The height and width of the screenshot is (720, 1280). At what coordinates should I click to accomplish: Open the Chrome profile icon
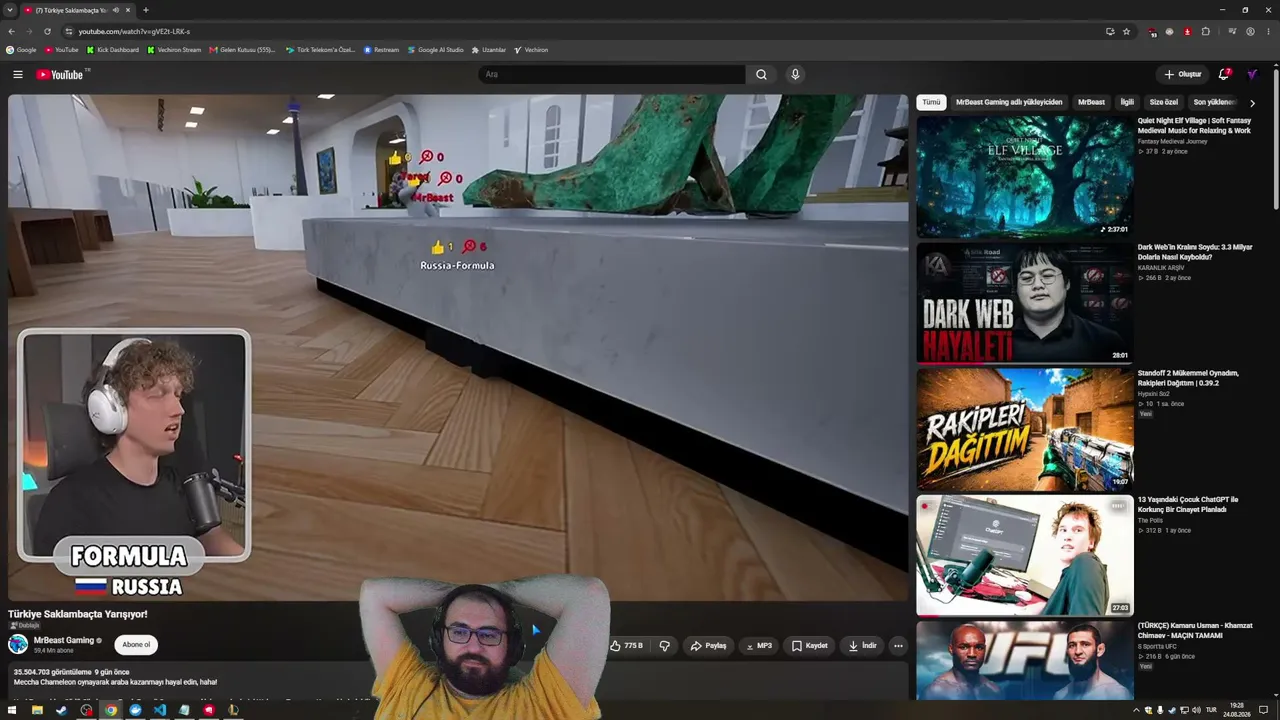[1250, 31]
